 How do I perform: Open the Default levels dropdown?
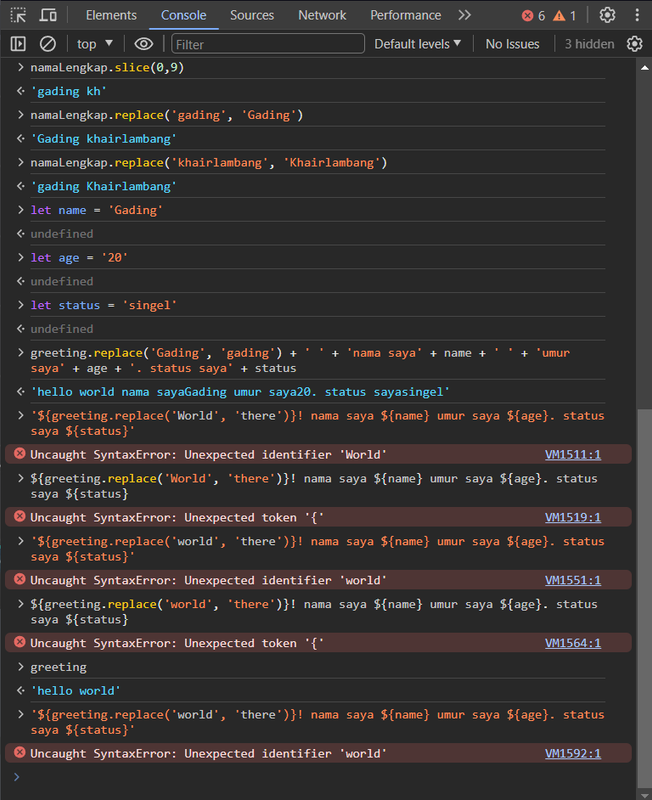(417, 44)
